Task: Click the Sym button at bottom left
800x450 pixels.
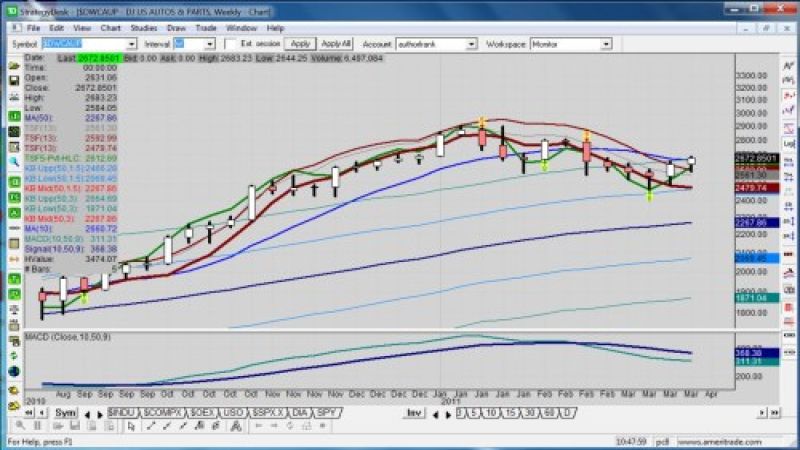Action: [65, 412]
